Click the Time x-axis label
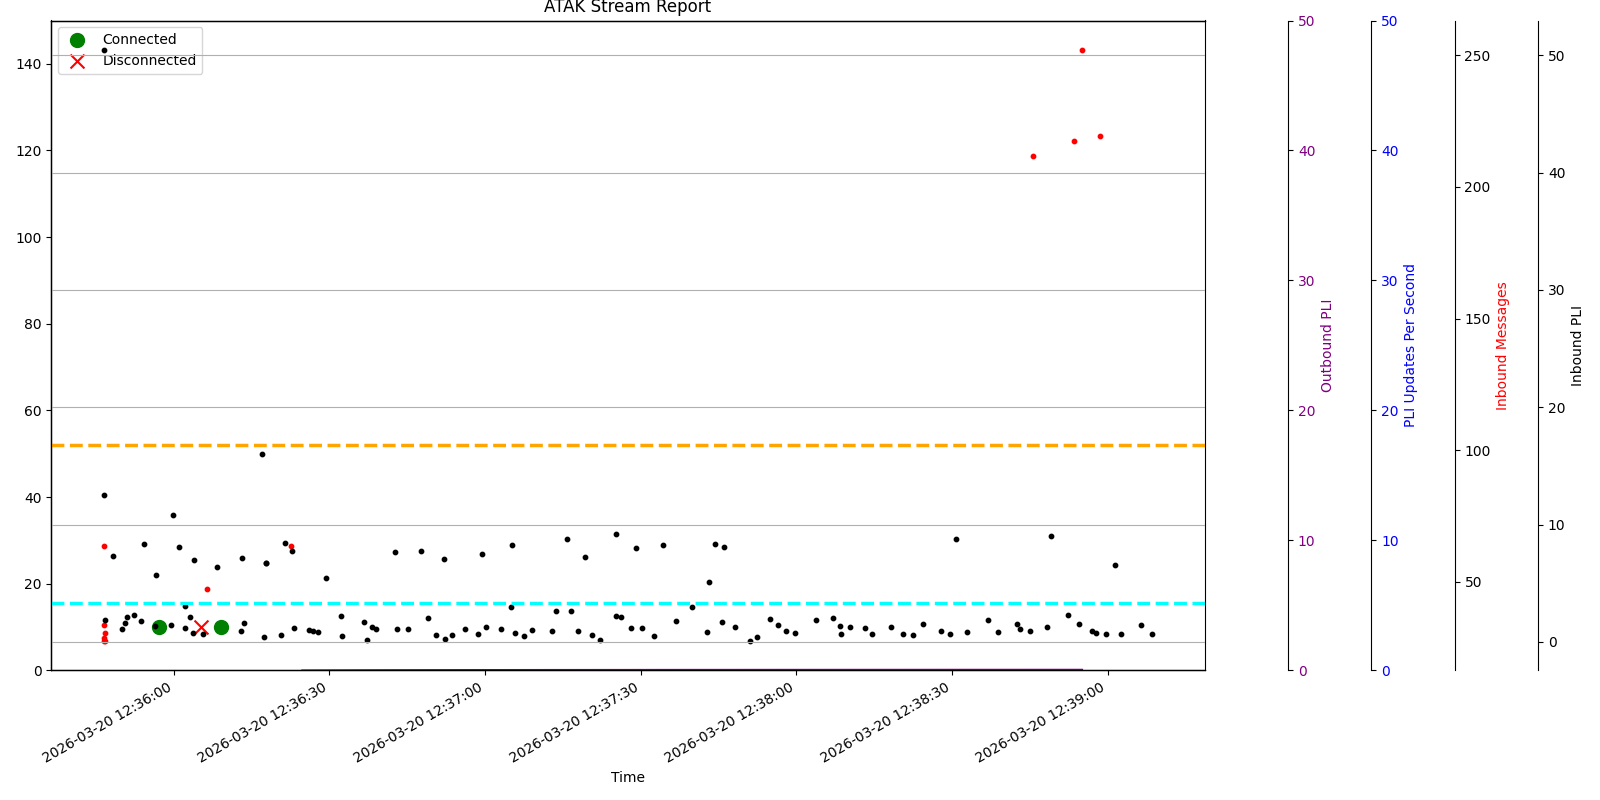 click(x=628, y=777)
